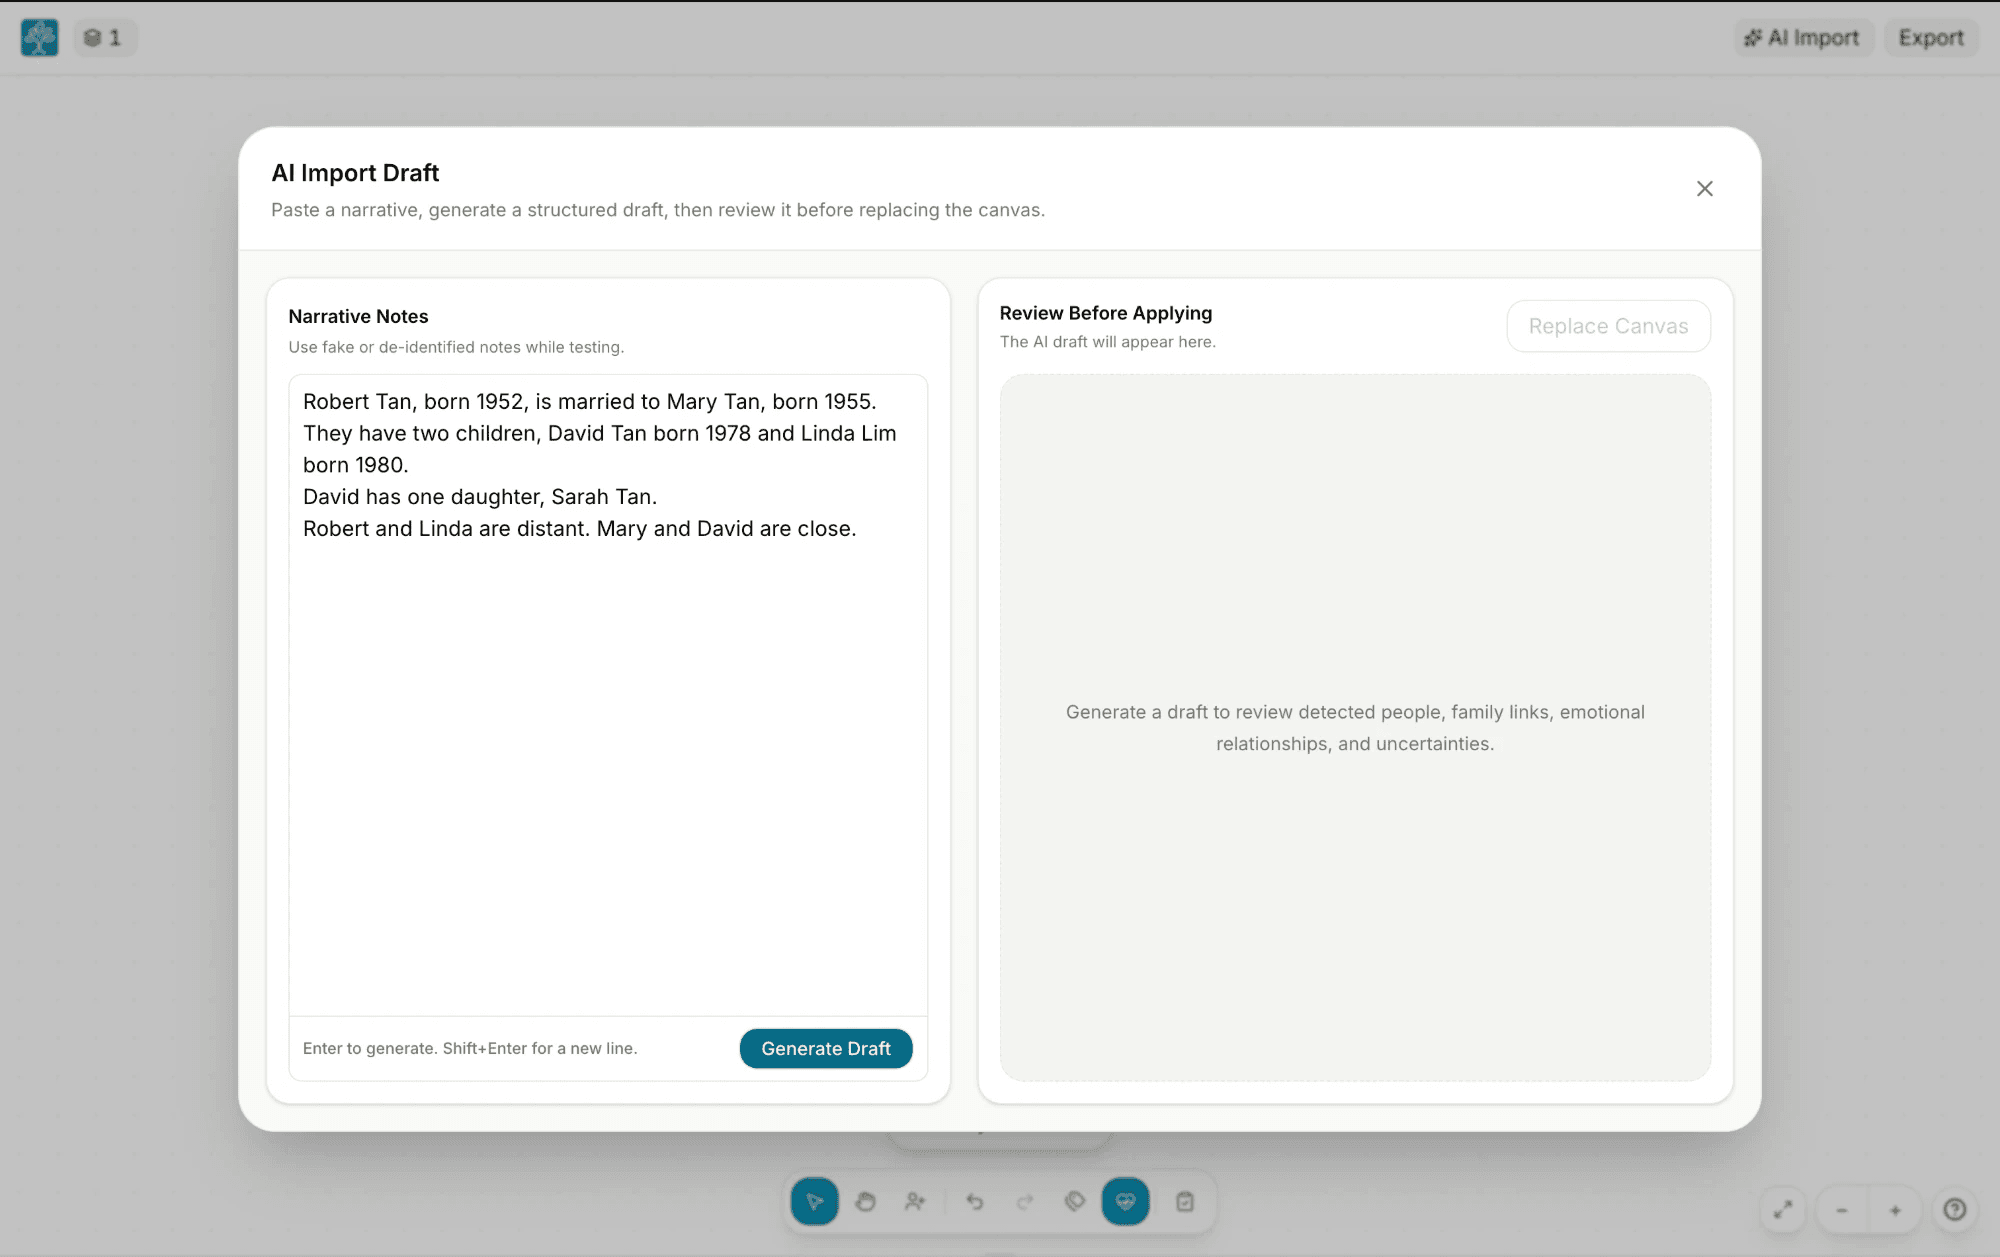2000x1257 pixels.
Task: Click 'The AI draft will appear here.' text
Action: point(1108,342)
